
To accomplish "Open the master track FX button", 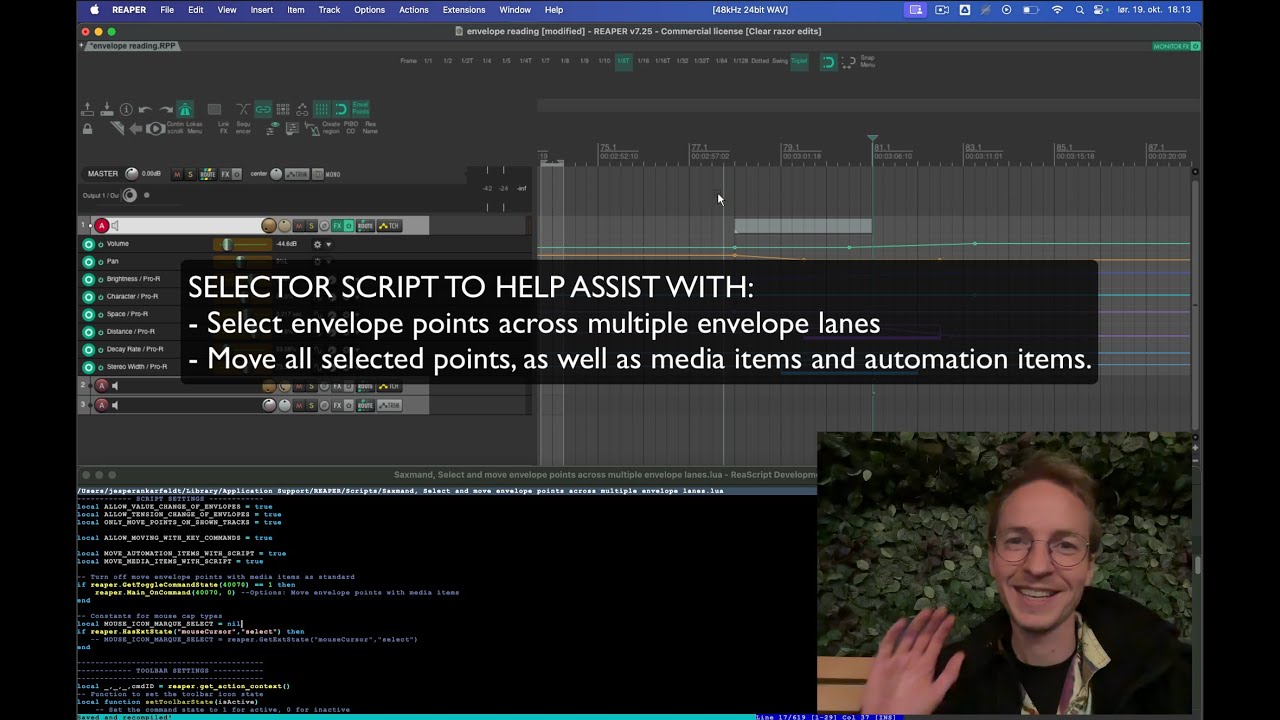I will [x=225, y=174].
